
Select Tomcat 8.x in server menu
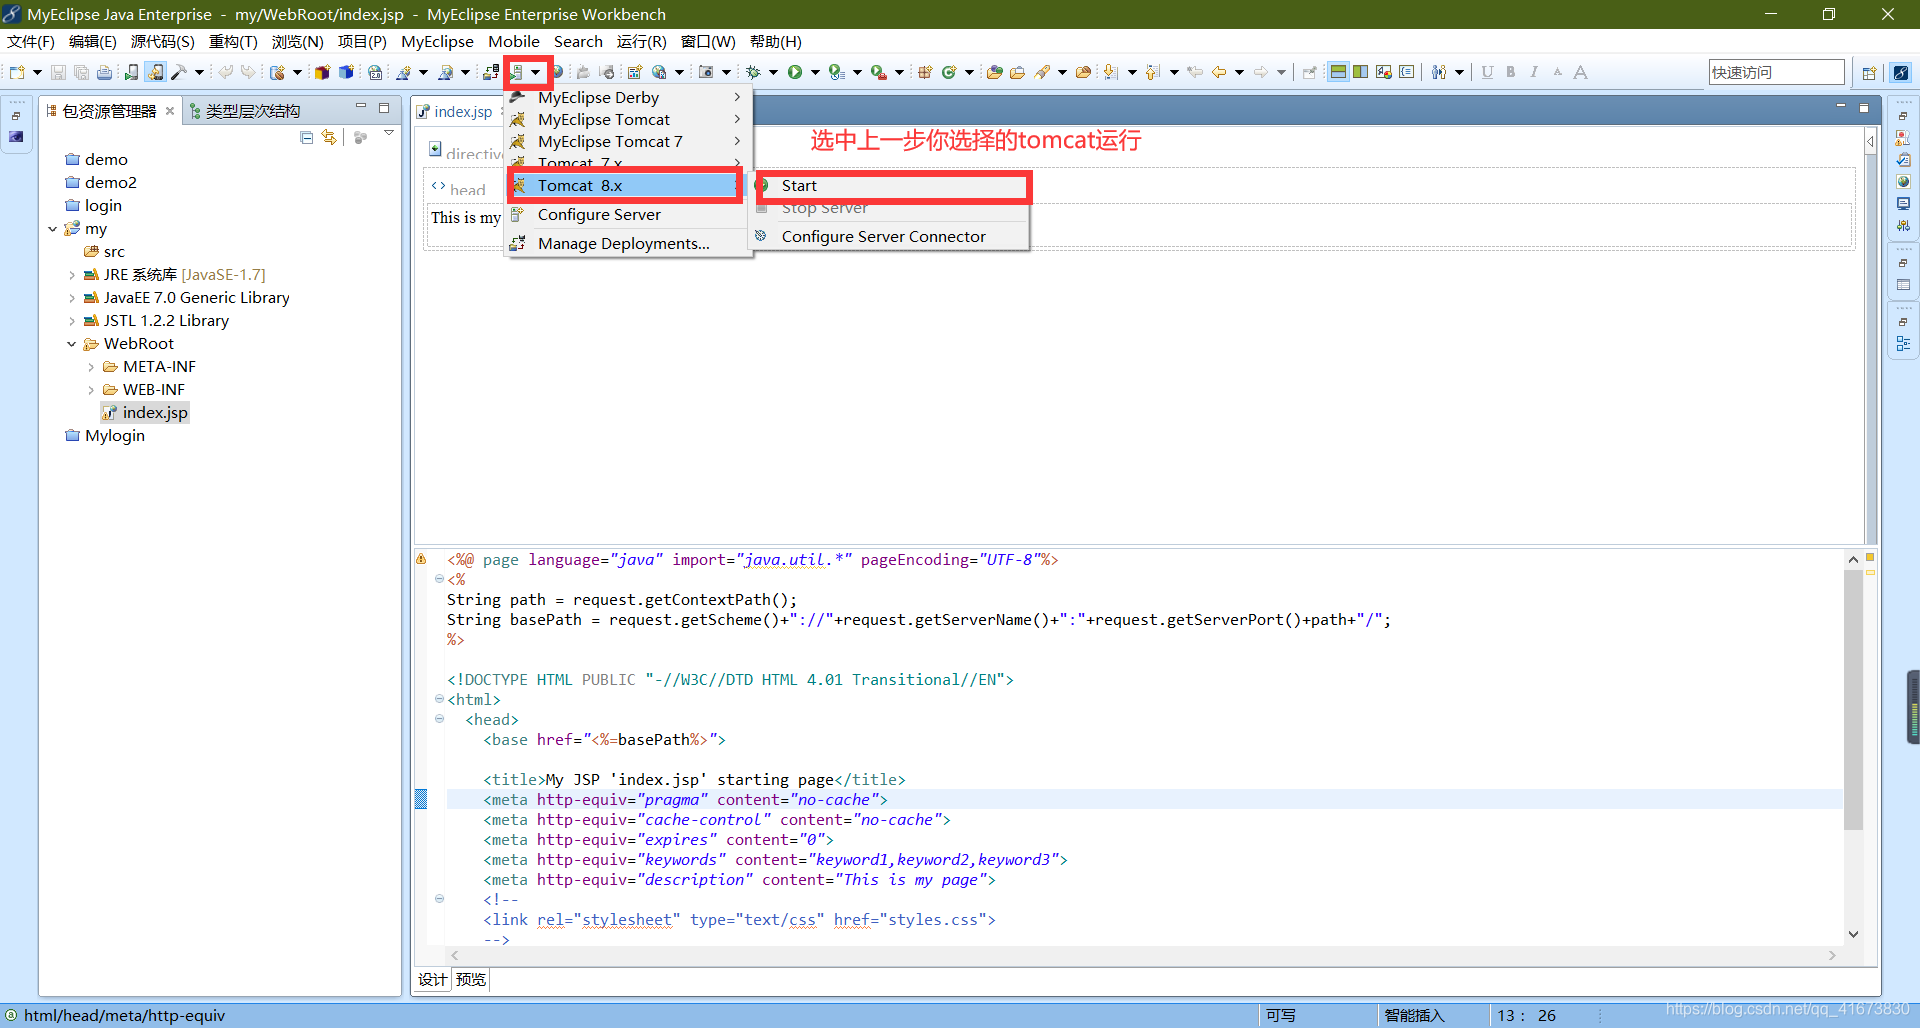(626, 185)
